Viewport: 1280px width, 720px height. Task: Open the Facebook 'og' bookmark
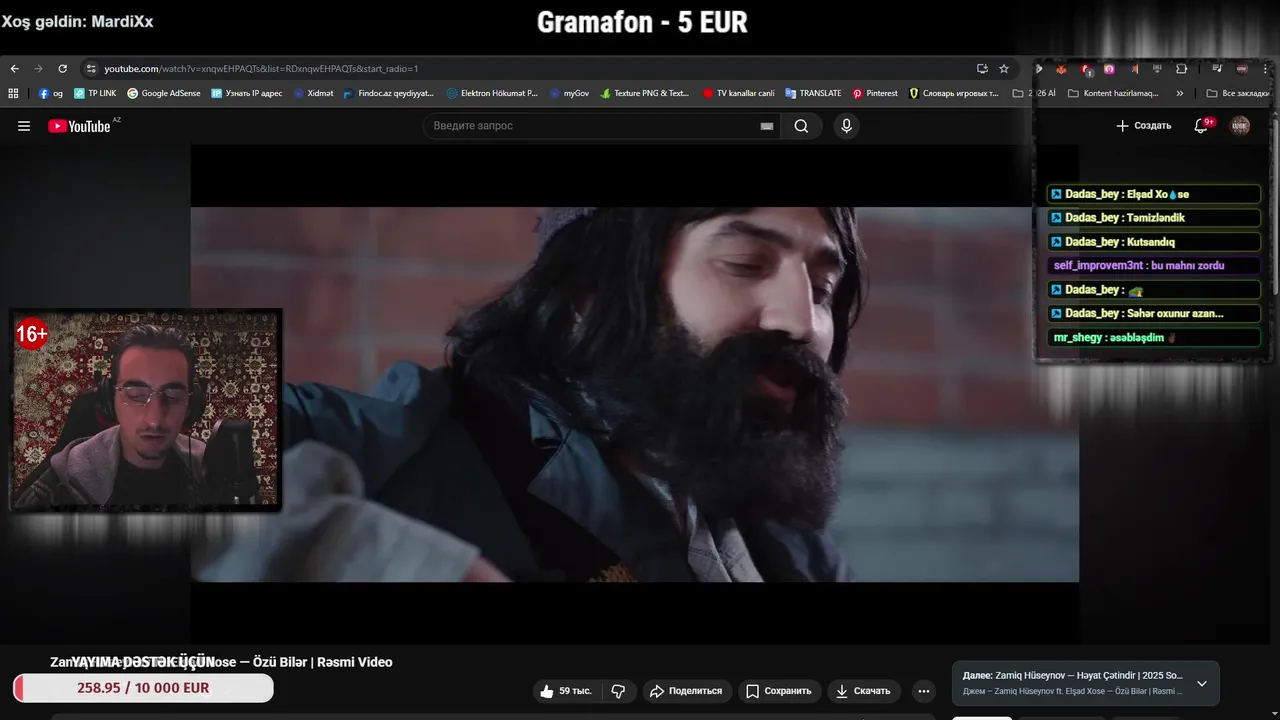(x=50, y=93)
